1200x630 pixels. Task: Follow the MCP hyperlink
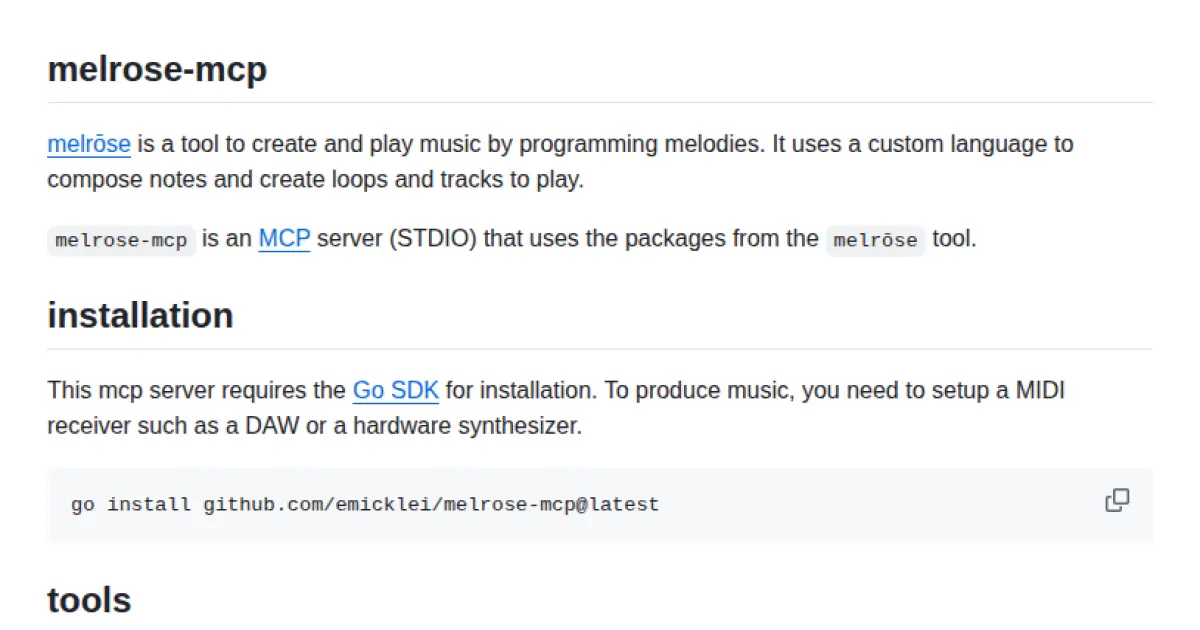[x=284, y=239]
